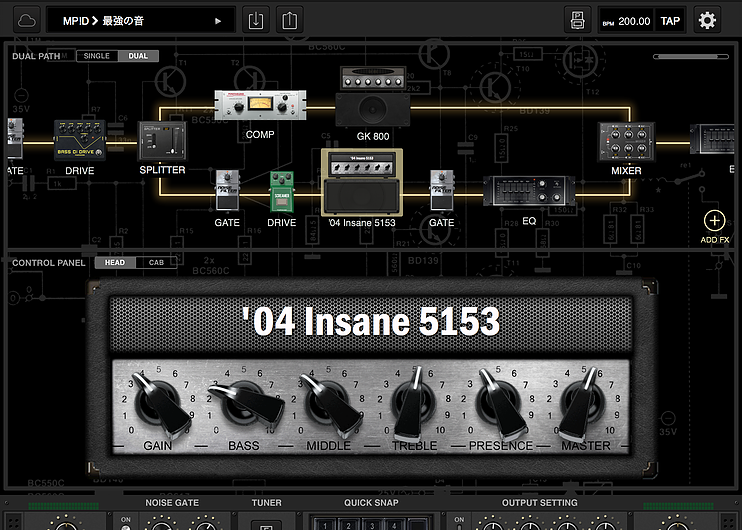The height and width of the screenshot is (530, 742).
Task: Open settings with the gear icon
Action: (707, 20)
